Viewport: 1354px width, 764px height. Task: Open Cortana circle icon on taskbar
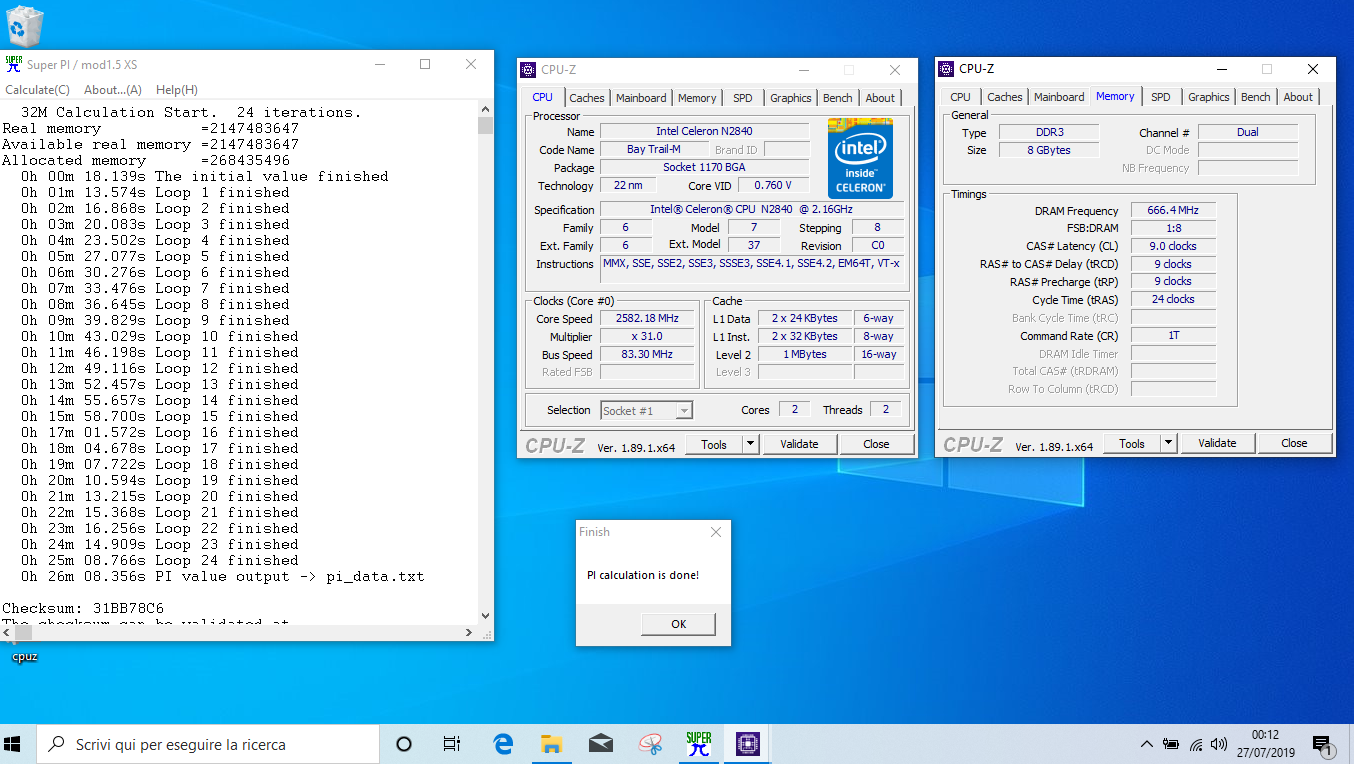point(404,744)
